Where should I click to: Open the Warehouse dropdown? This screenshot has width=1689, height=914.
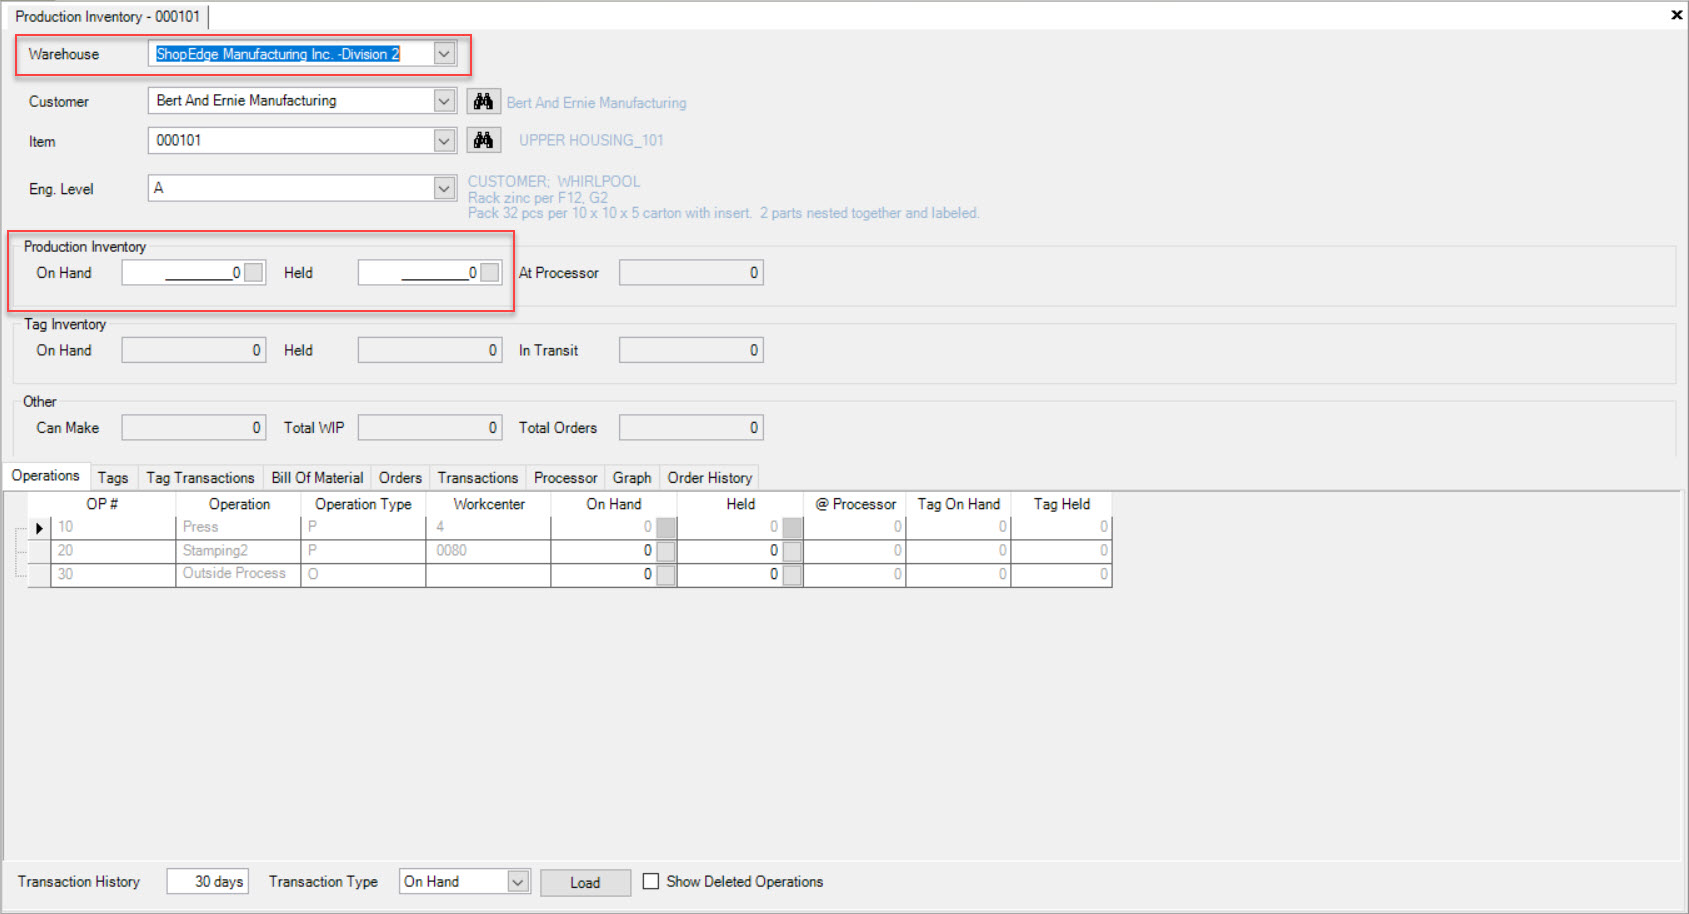click(x=444, y=54)
